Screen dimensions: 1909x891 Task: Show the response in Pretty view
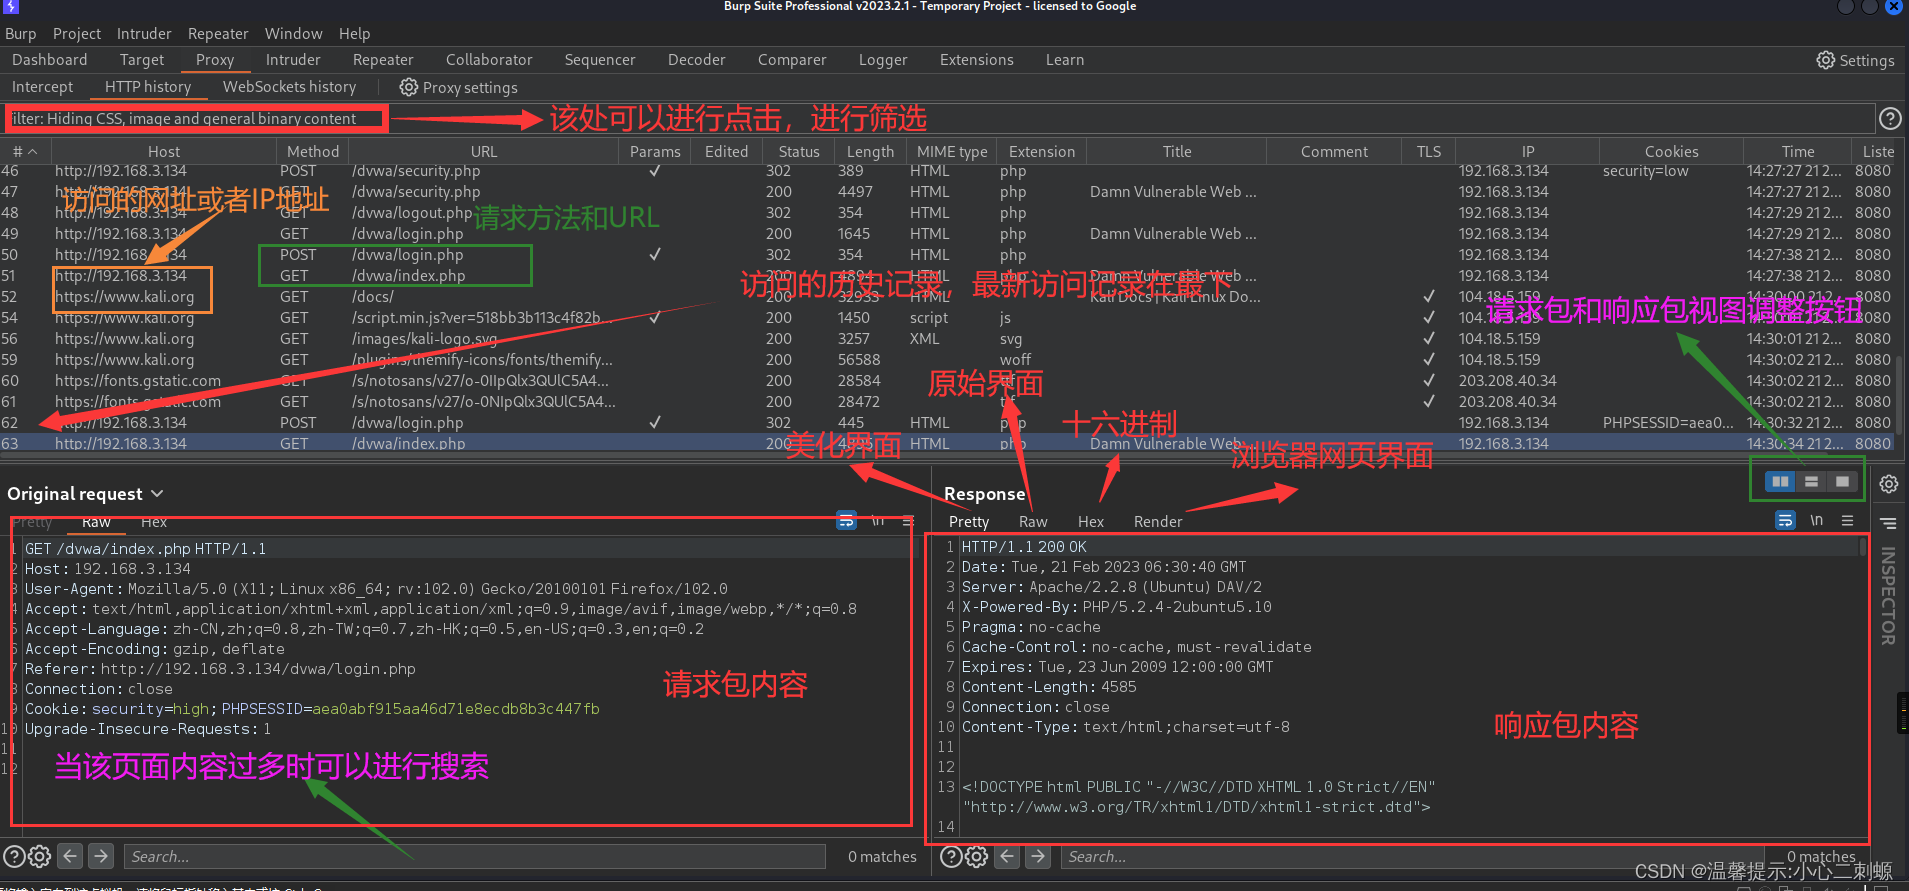[x=969, y=522]
